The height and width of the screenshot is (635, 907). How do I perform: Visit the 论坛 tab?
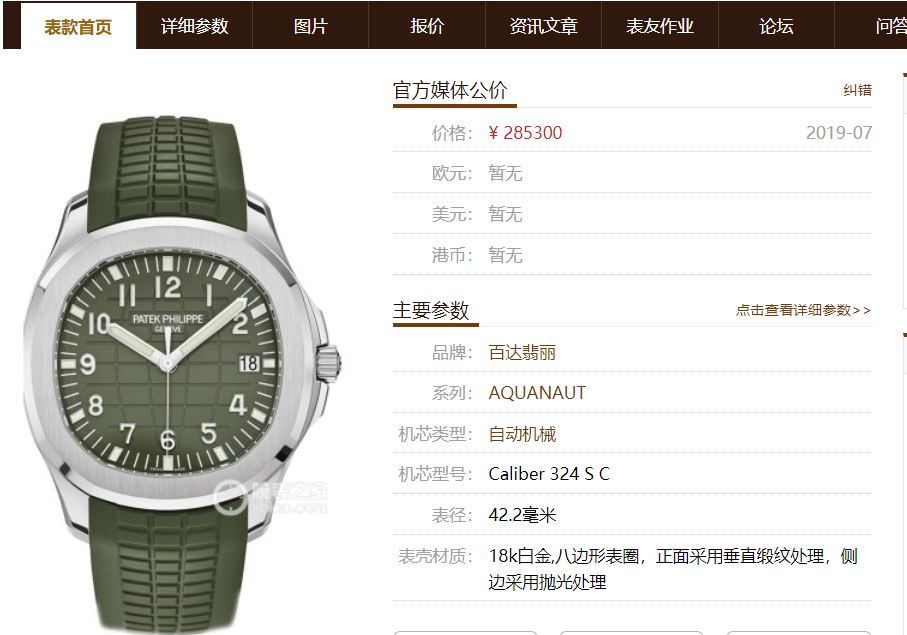pyautogui.click(x=776, y=26)
